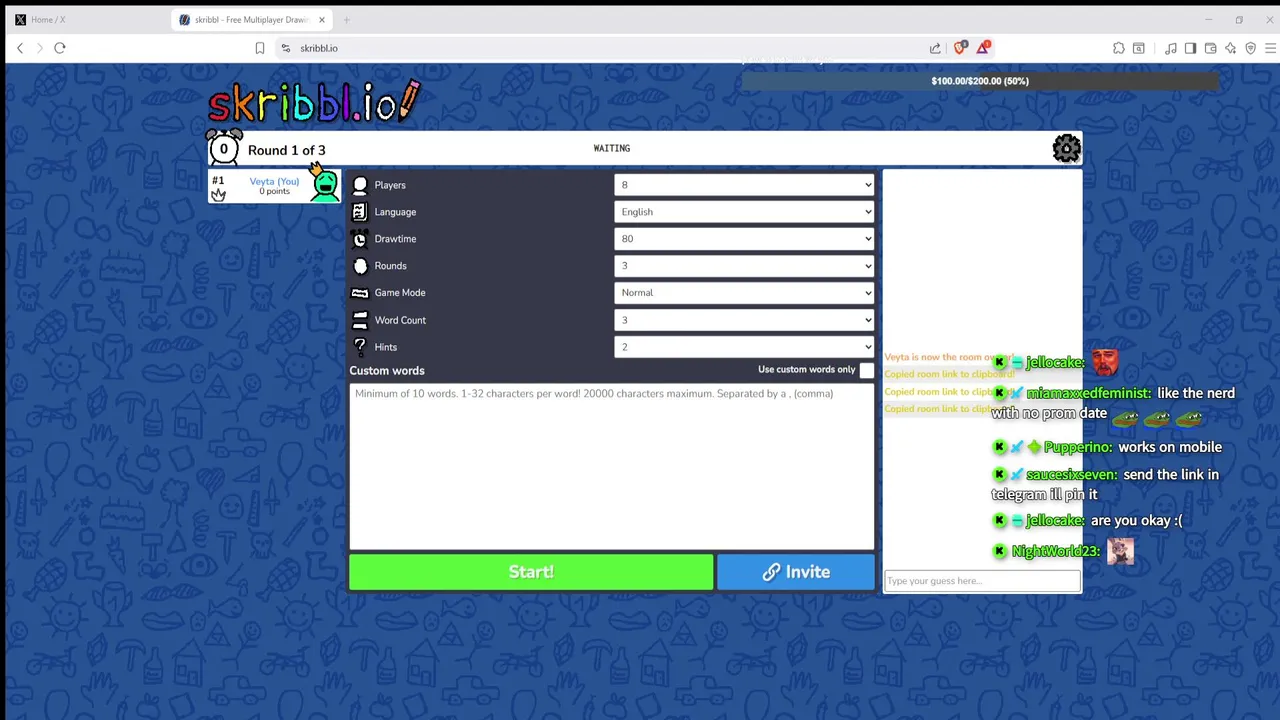
Task: Click the green player avatar
Action: 324,185
